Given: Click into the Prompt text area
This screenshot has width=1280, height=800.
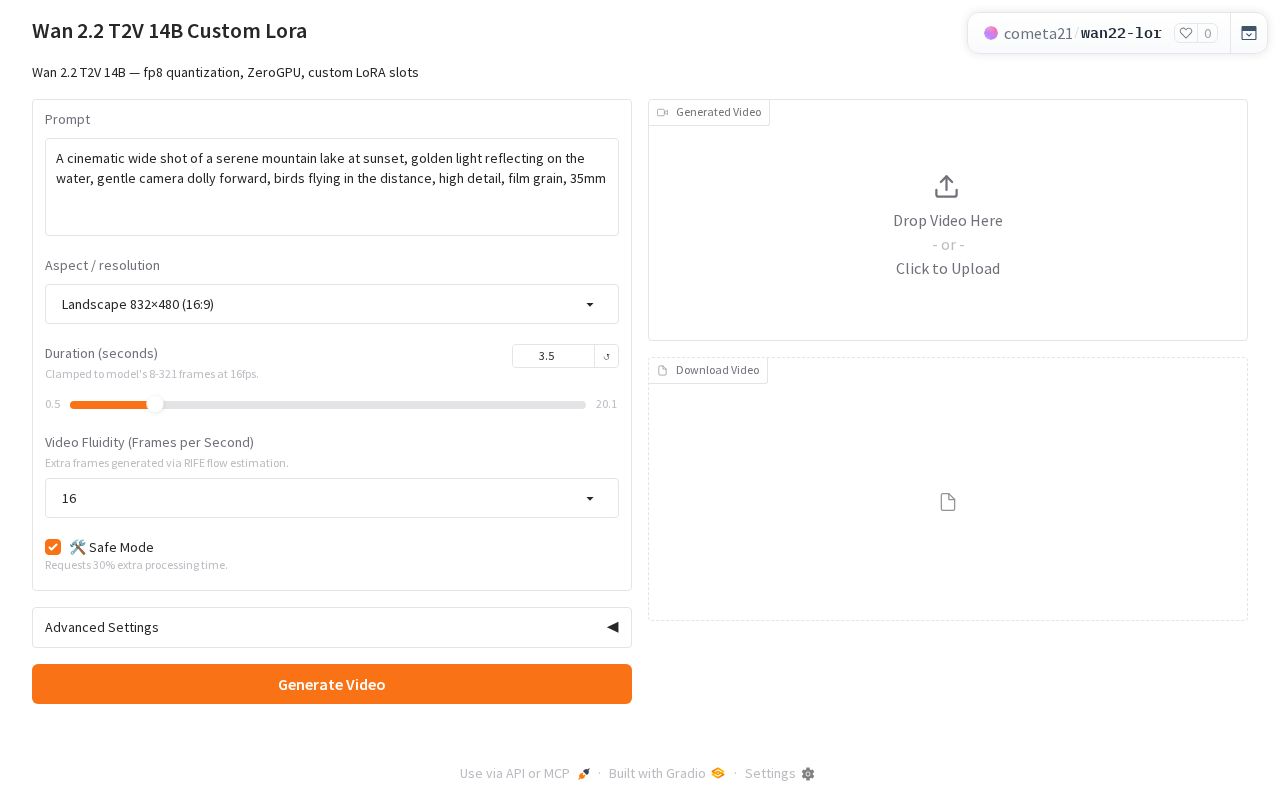Looking at the screenshot, I should click(x=332, y=187).
